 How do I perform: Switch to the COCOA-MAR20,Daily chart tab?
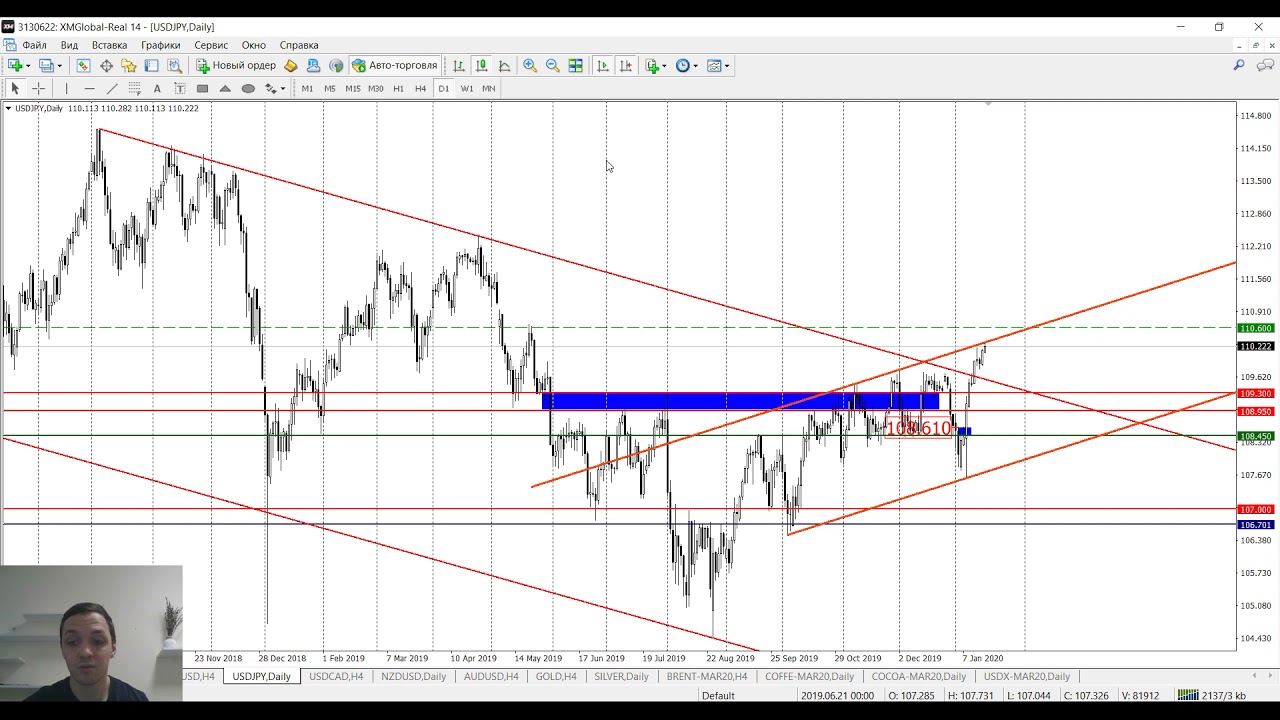[x=919, y=676]
